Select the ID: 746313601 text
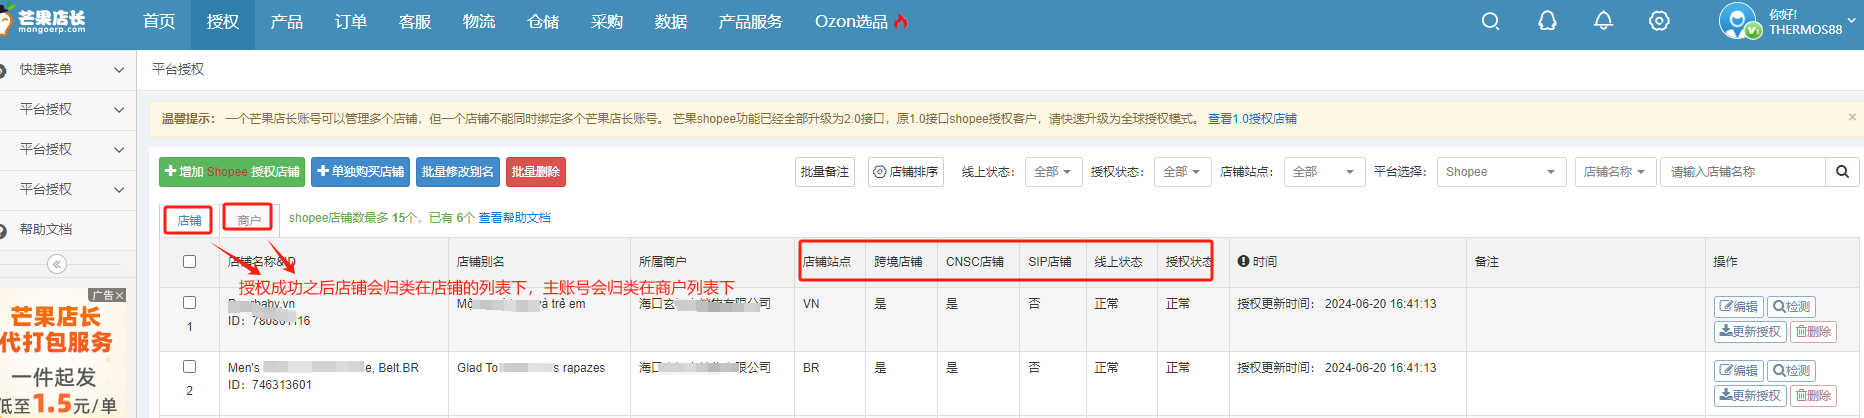The image size is (1864, 418). click(x=270, y=385)
